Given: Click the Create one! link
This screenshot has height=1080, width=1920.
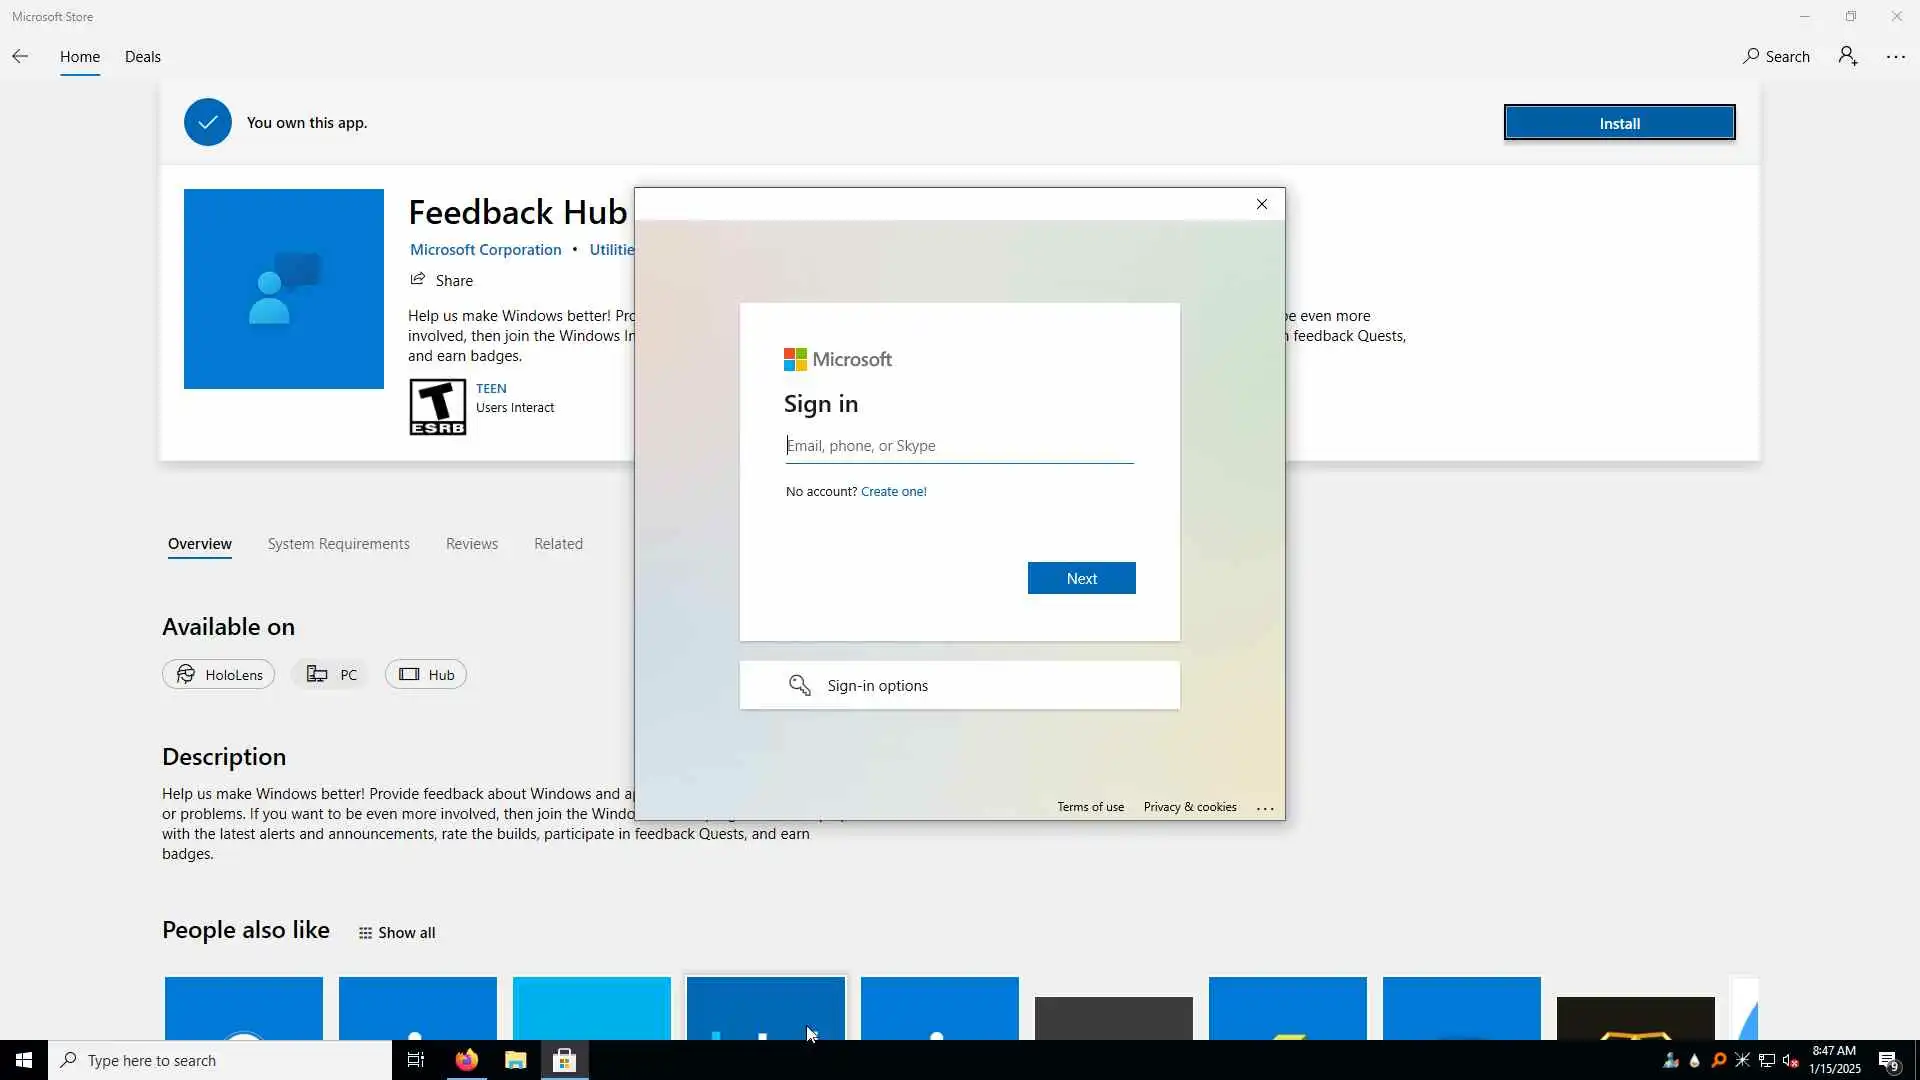Looking at the screenshot, I should click(893, 491).
